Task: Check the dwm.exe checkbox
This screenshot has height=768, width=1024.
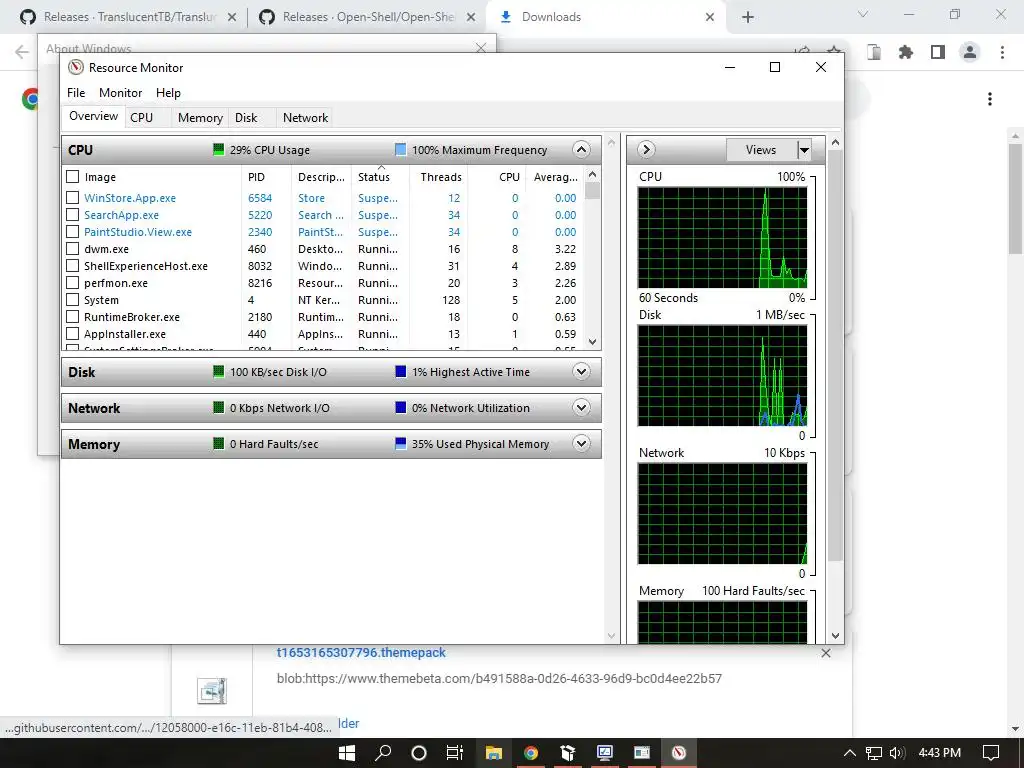Action: tap(72, 249)
